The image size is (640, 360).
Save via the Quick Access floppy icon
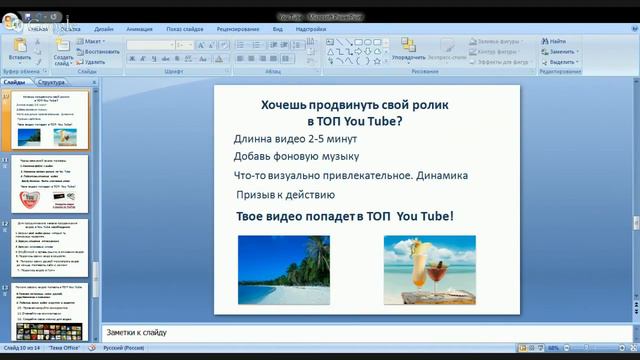(x=27, y=17)
